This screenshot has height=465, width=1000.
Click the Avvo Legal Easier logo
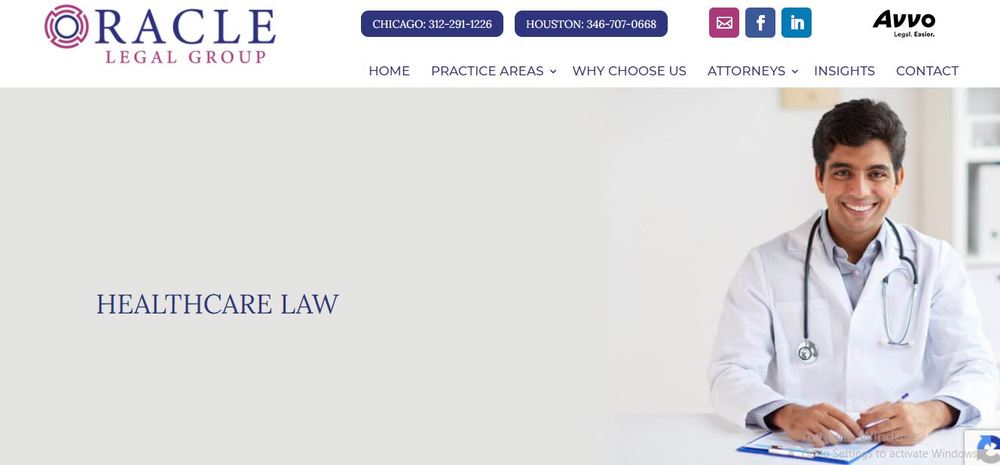coord(904,24)
